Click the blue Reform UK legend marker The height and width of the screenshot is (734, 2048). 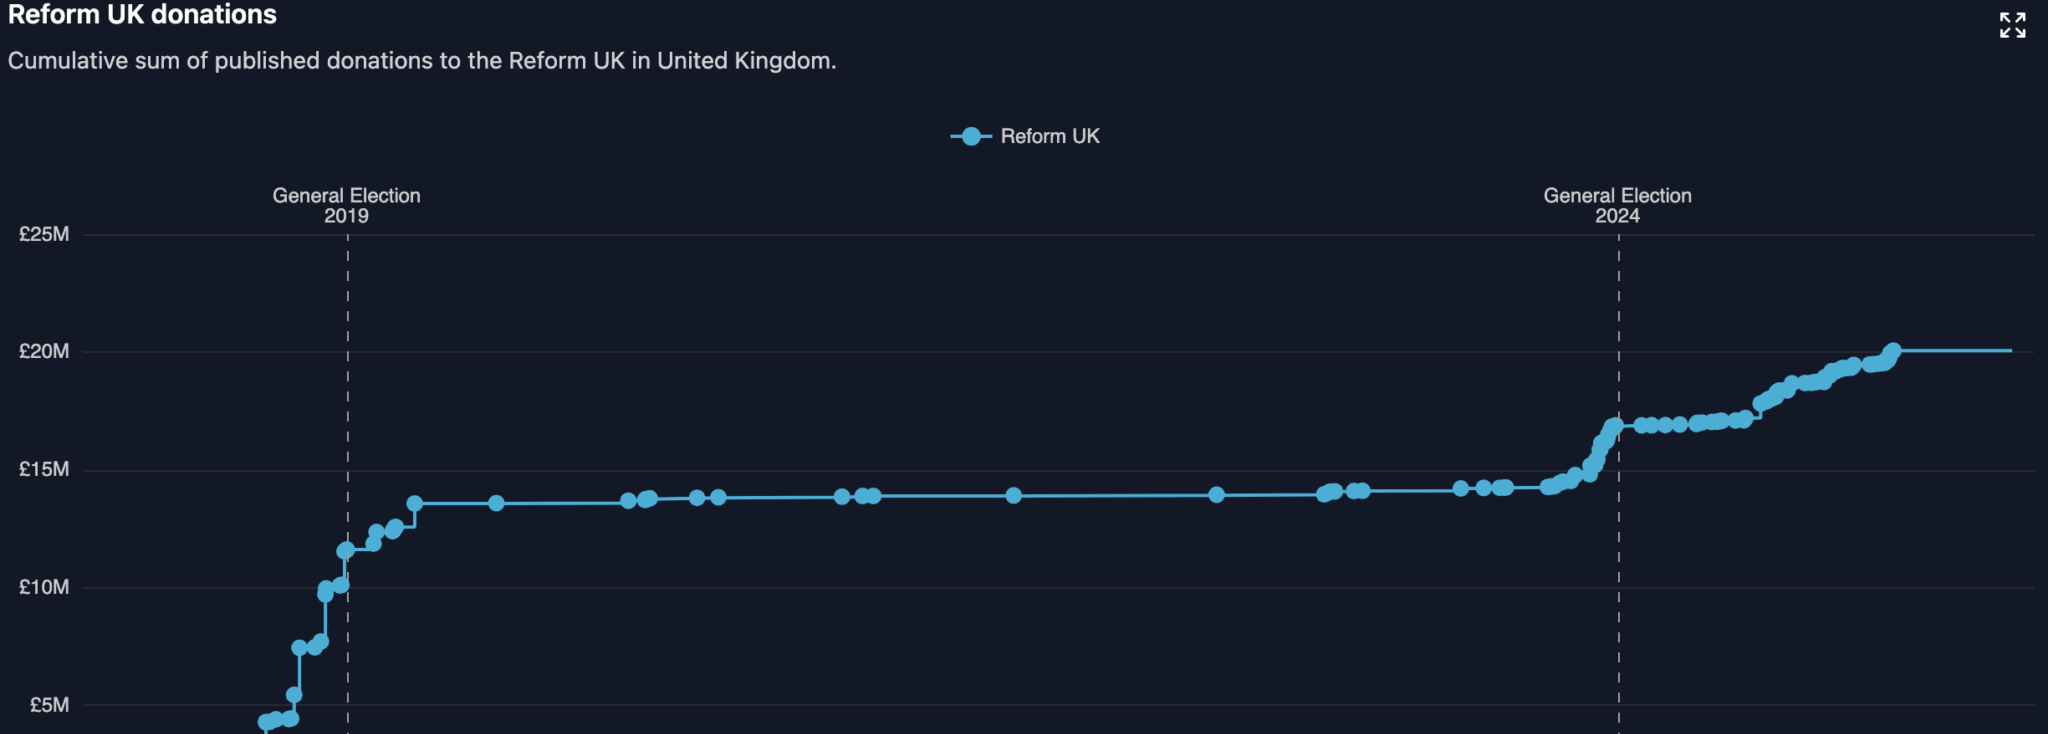(x=970, y=137)
